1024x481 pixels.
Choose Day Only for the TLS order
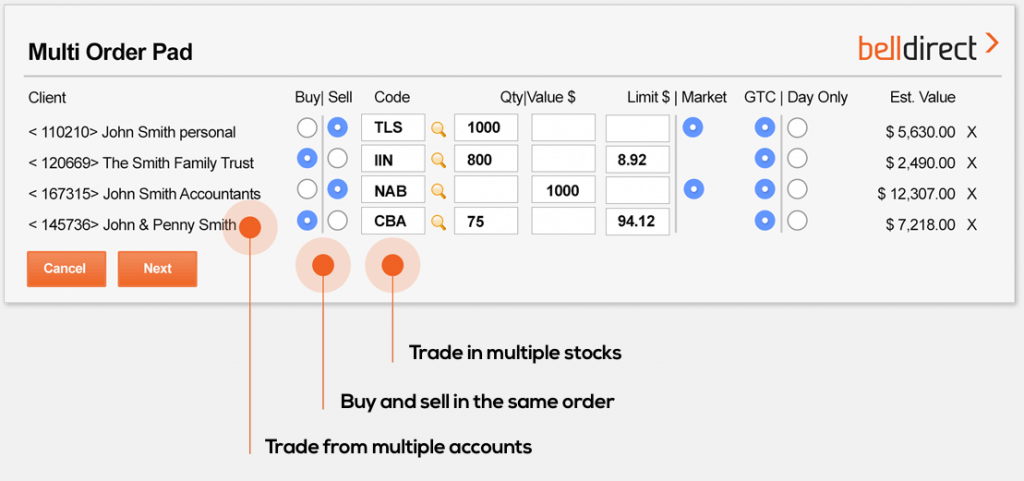click(797, 128)
